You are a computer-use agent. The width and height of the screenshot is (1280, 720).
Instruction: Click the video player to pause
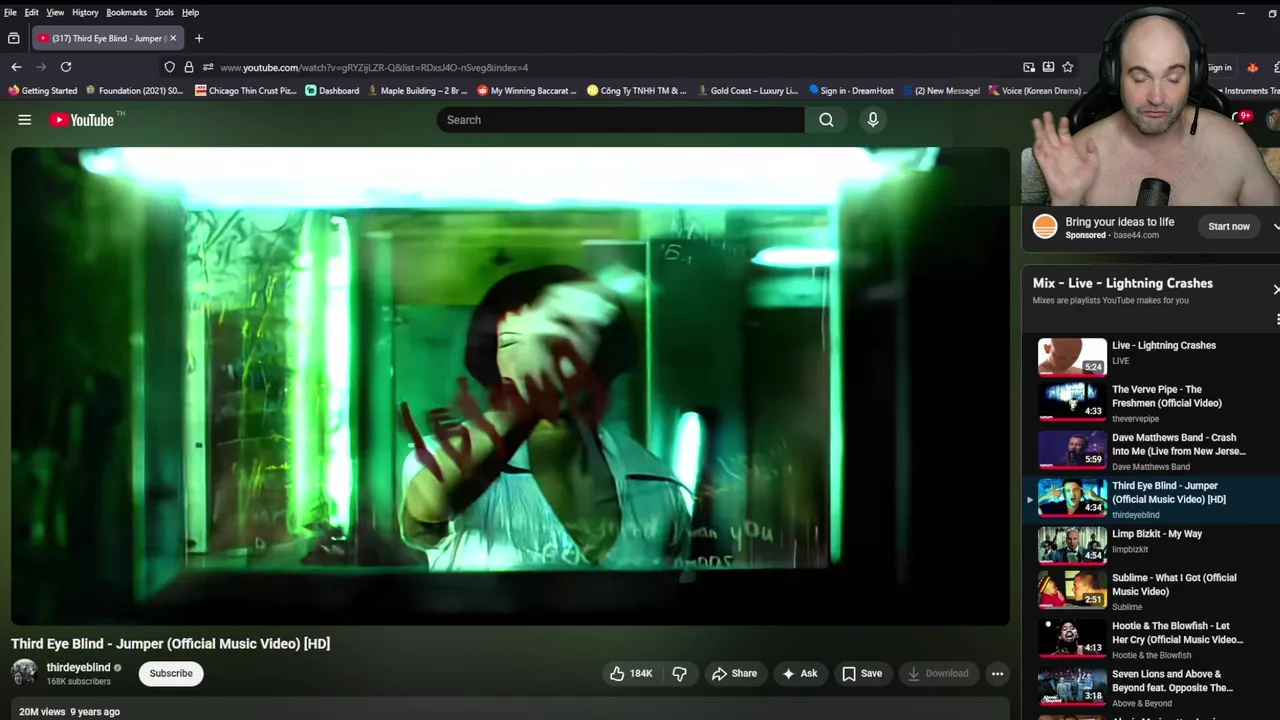[x=510, y=386]
